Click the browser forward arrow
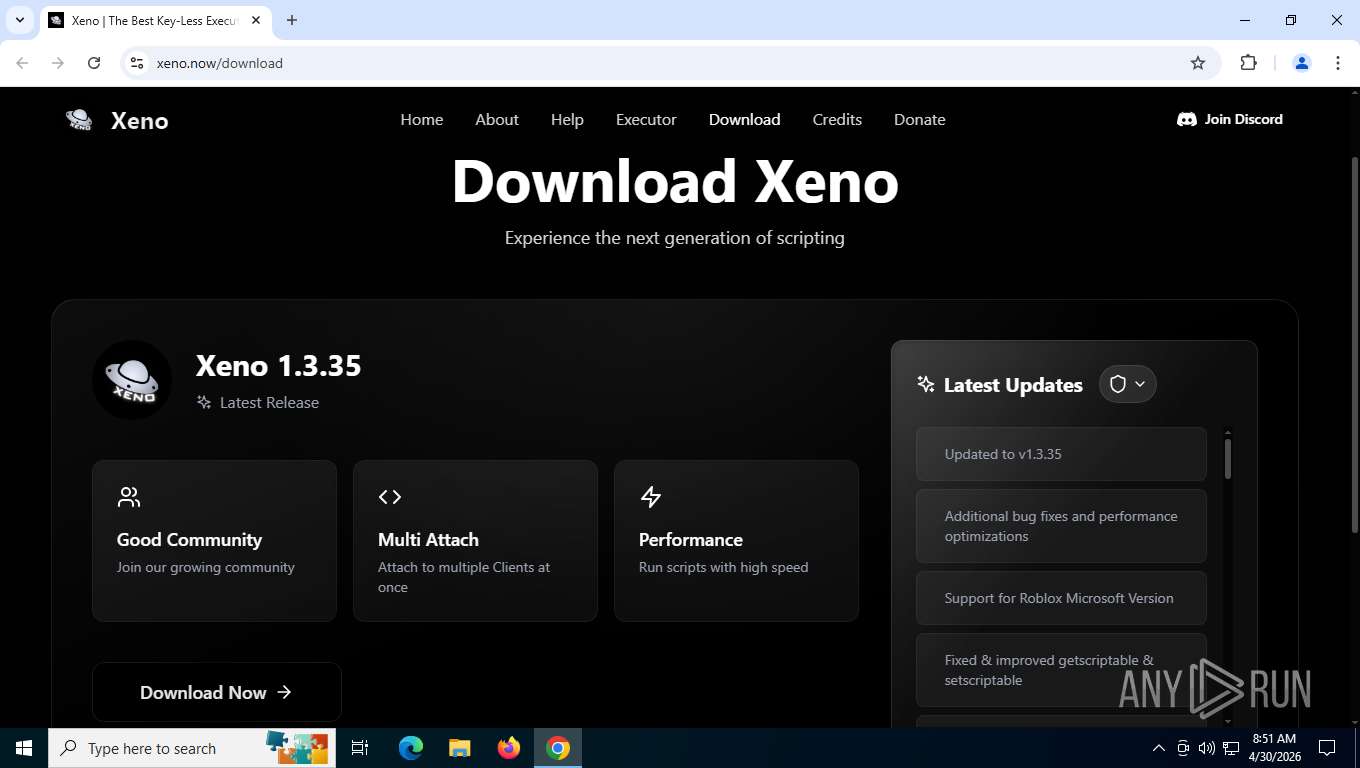The image size is (1360, 768). pyautogui.click(x=58, y=63)
